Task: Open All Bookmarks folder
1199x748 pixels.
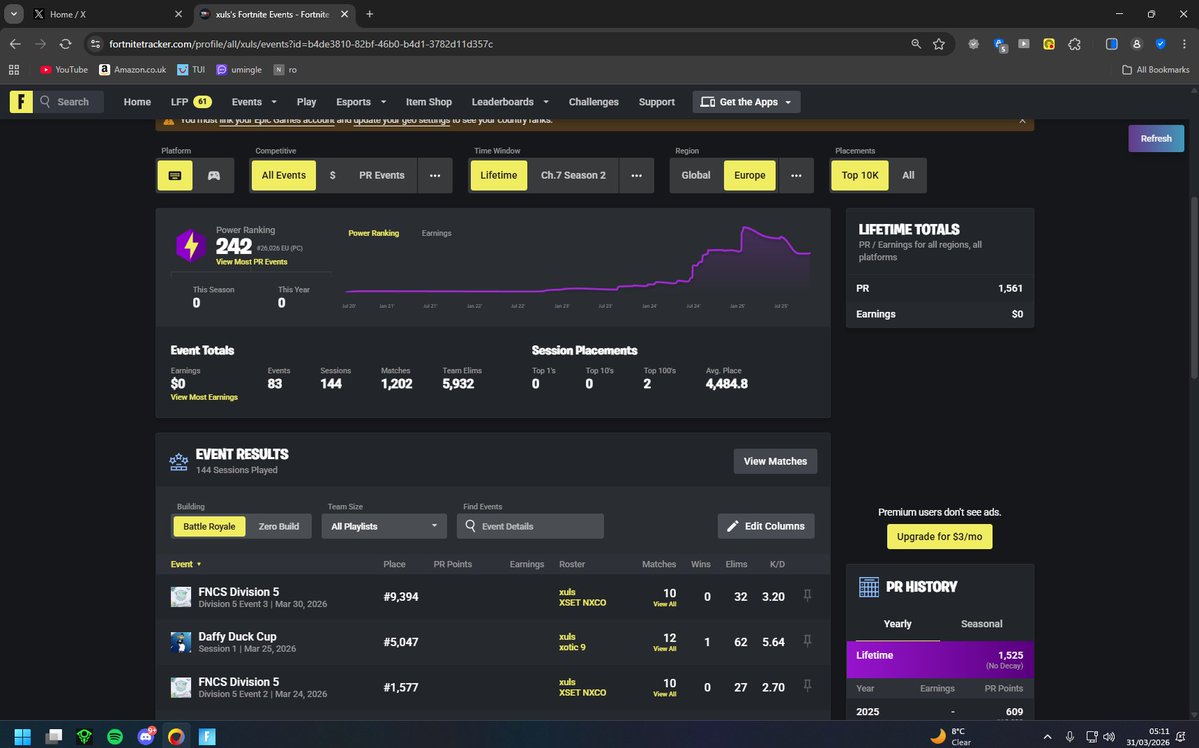Action: coord(1155,70)
